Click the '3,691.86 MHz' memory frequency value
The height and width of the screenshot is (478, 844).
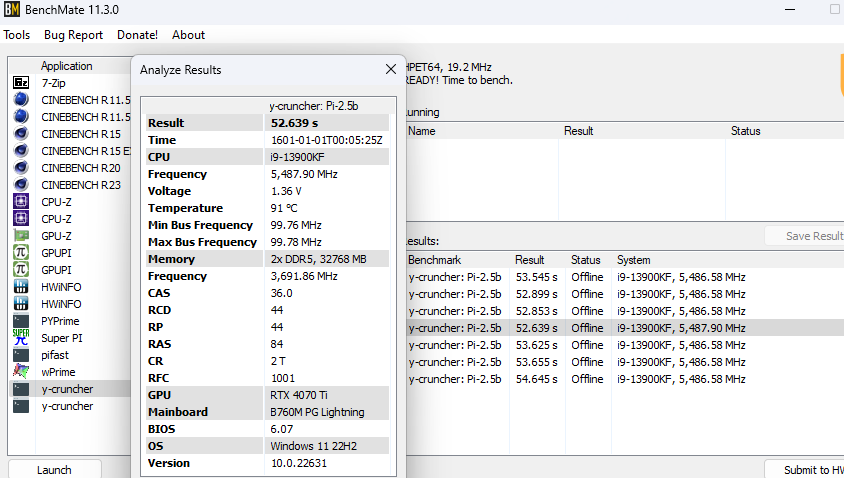[304, 276]
